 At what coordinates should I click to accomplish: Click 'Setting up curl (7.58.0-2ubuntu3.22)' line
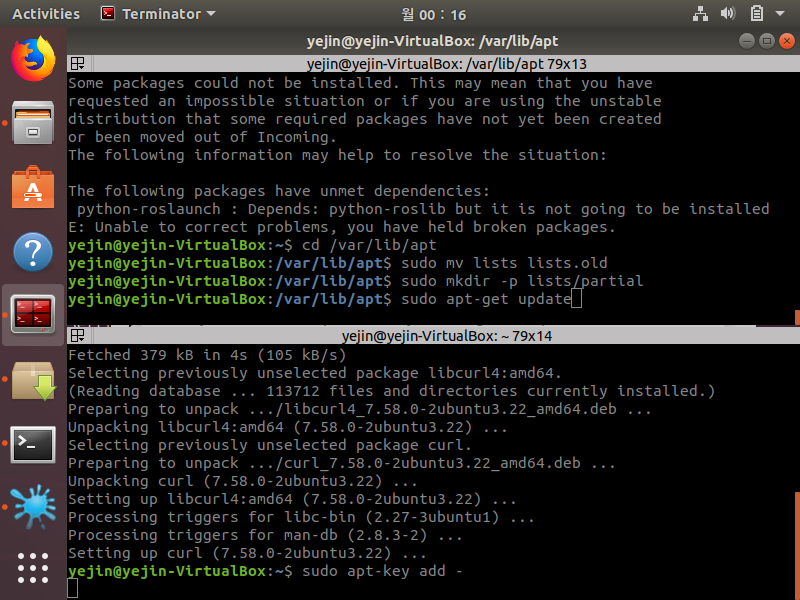(247, 553)
